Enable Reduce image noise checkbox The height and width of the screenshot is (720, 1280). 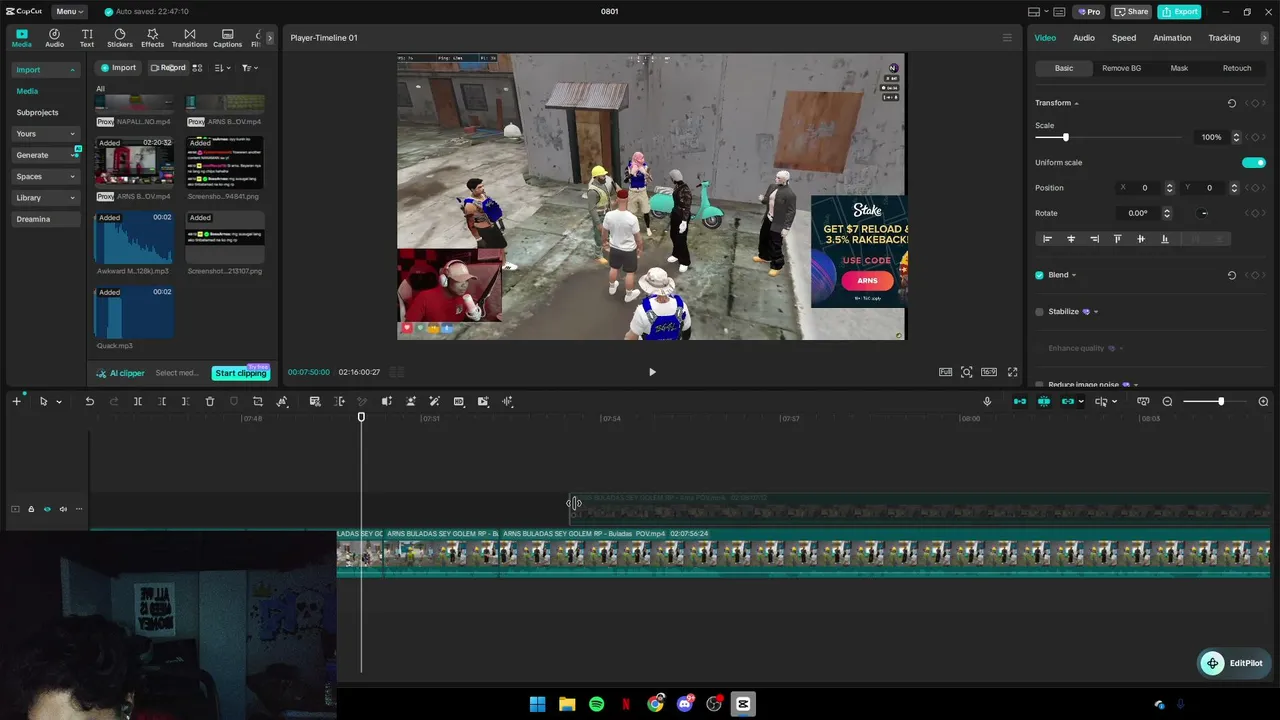[x=1039, y=385]
